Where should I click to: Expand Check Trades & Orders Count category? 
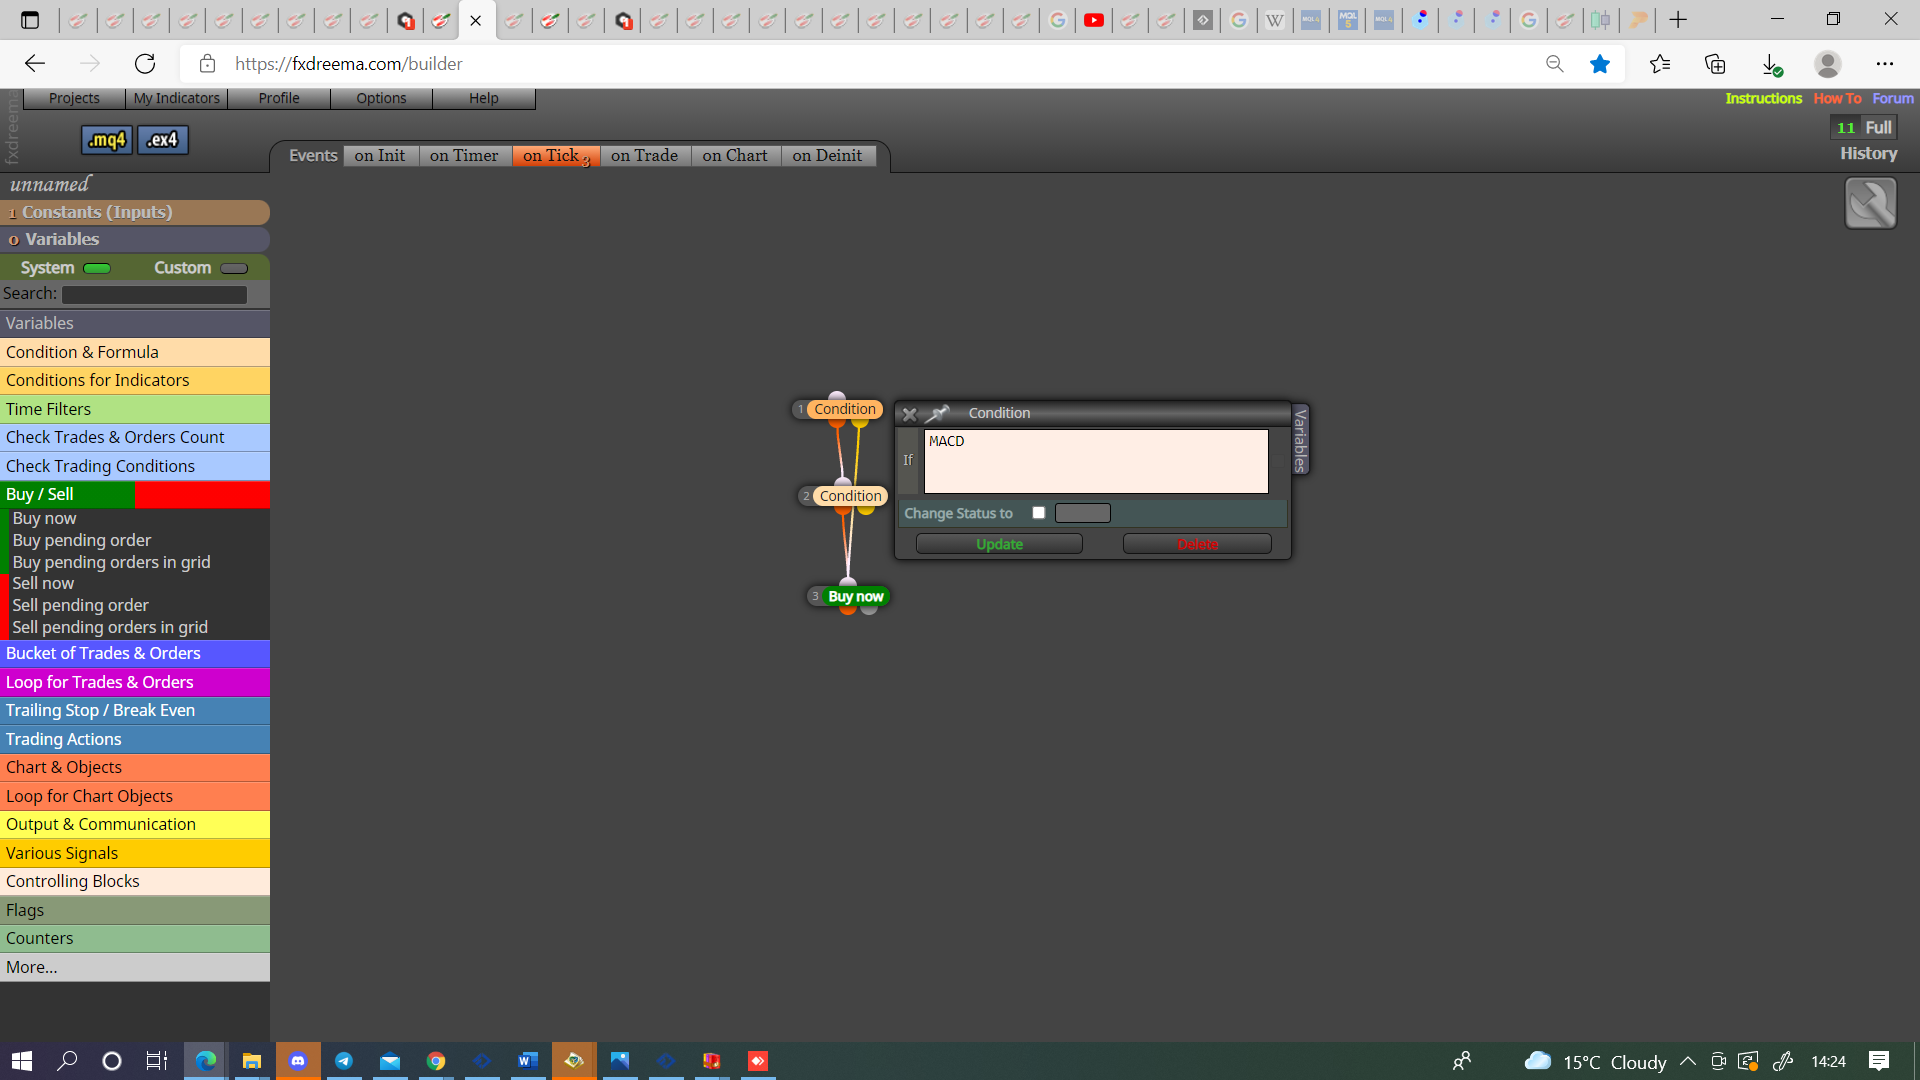[x=135, y=437]
